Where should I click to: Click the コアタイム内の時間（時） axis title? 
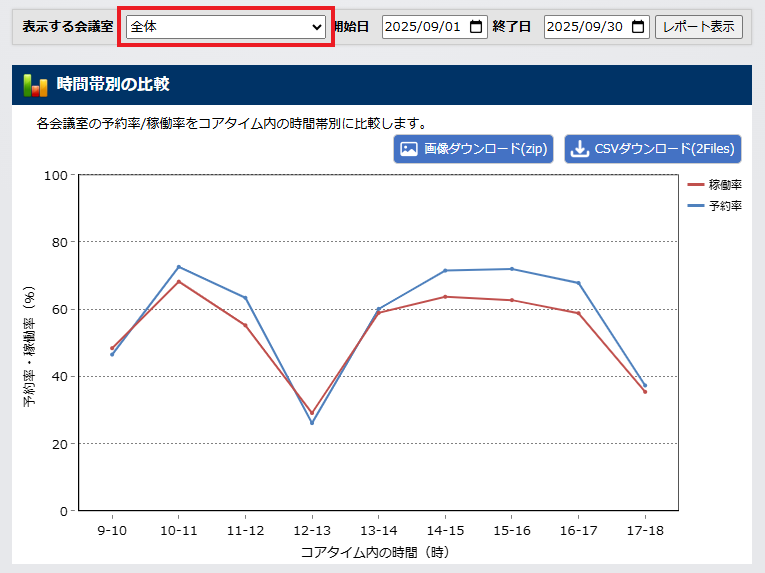(378, 551)
